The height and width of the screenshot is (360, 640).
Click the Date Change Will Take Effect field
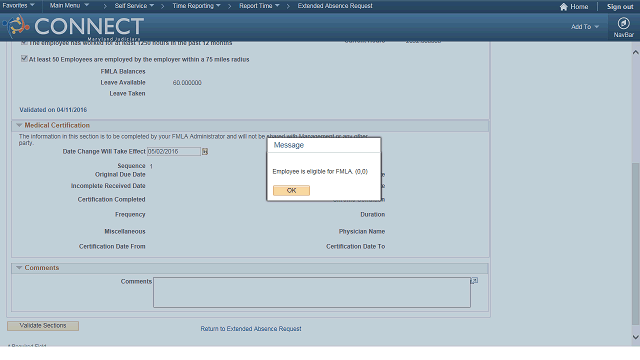coord(174,151)
